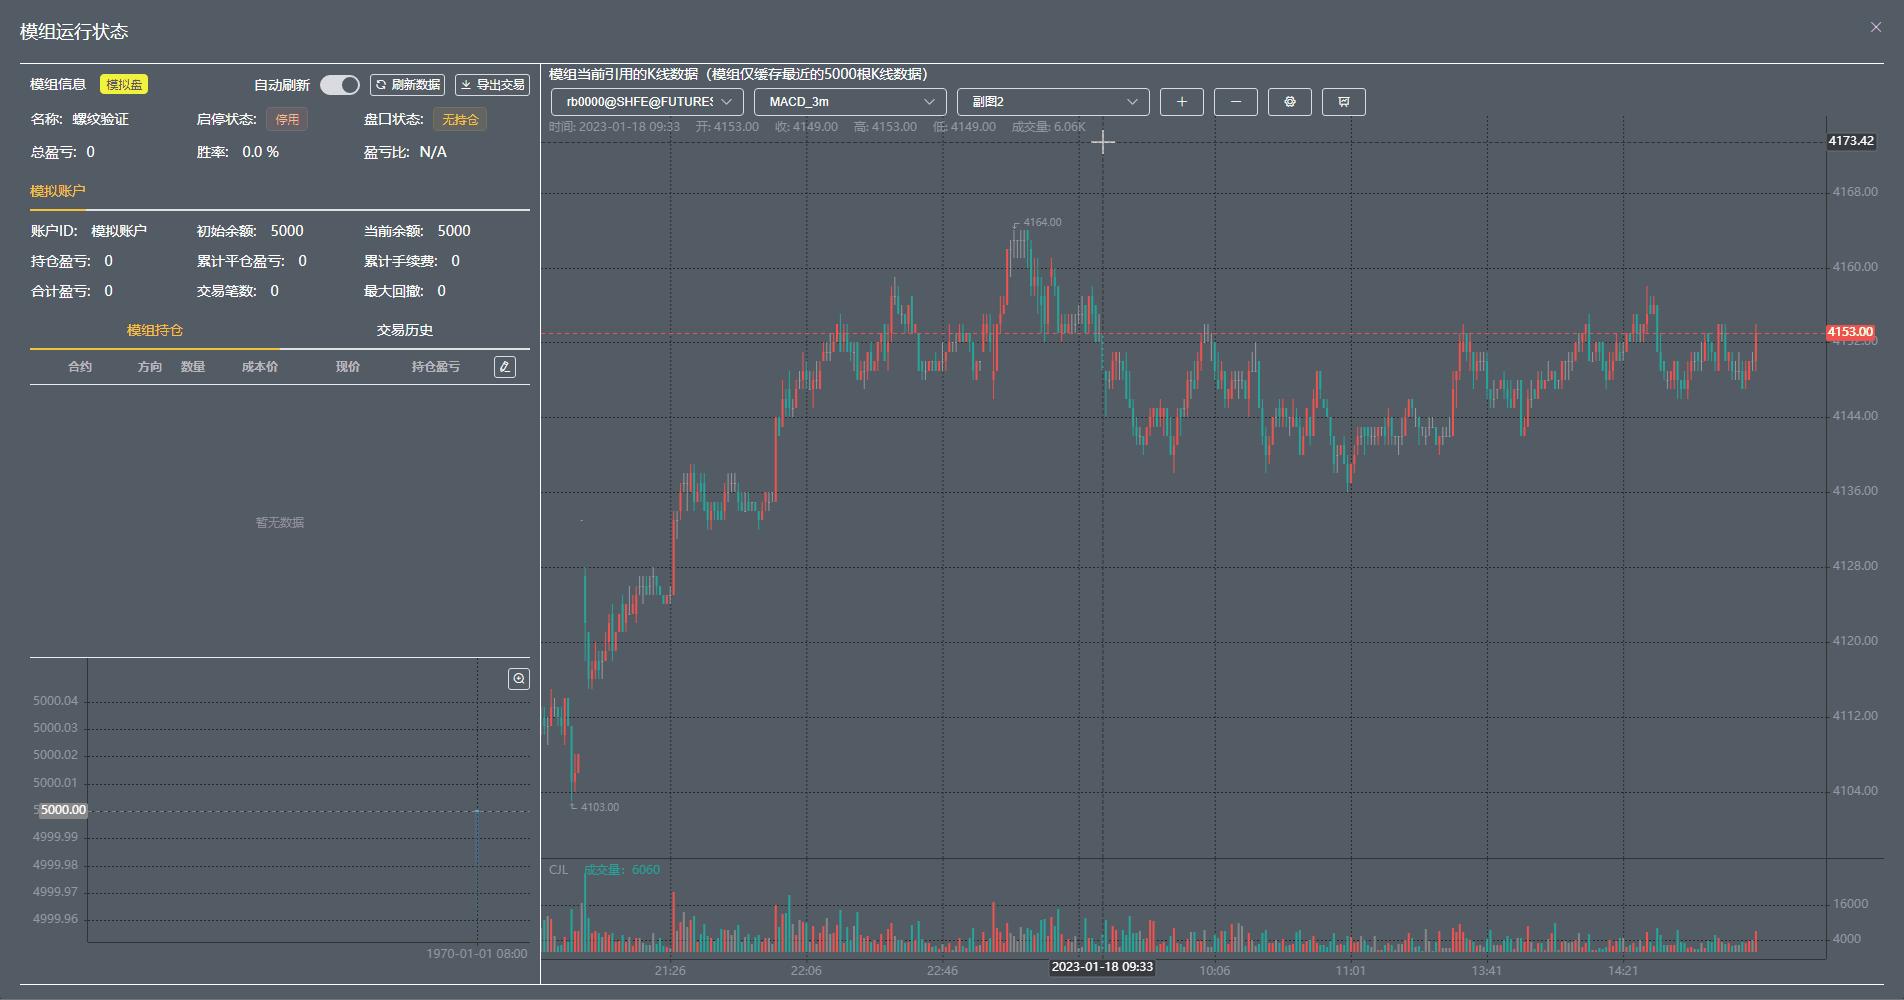Select the 模拟账户 account tab
The width and height of the screenshot is (1904, 1000).
tap(58, 191)
